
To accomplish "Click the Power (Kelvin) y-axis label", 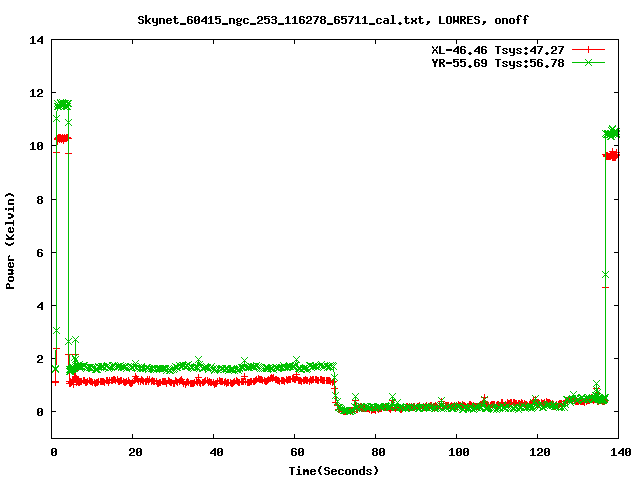I will click(10, 241).
